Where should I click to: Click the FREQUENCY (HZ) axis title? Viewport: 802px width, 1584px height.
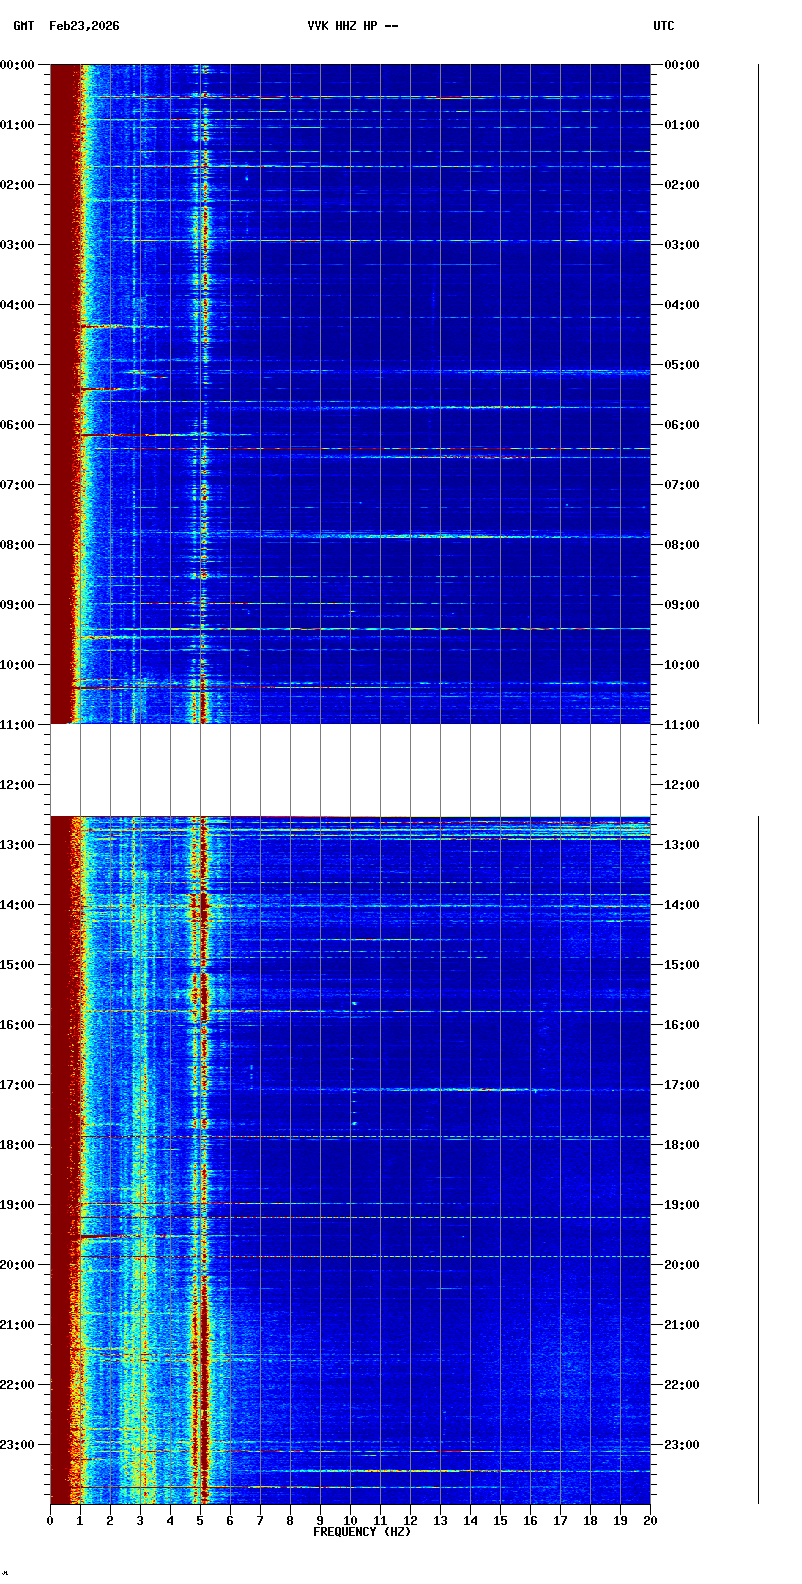click(361, 1532)
